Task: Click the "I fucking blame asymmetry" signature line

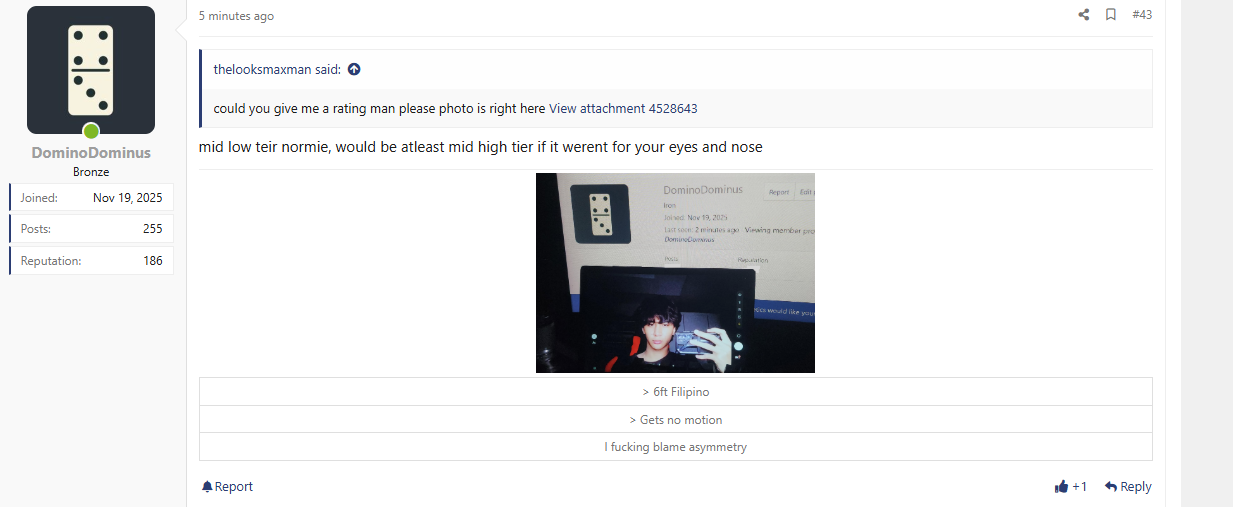Action: pyautogui.click(x=675, y=447)
